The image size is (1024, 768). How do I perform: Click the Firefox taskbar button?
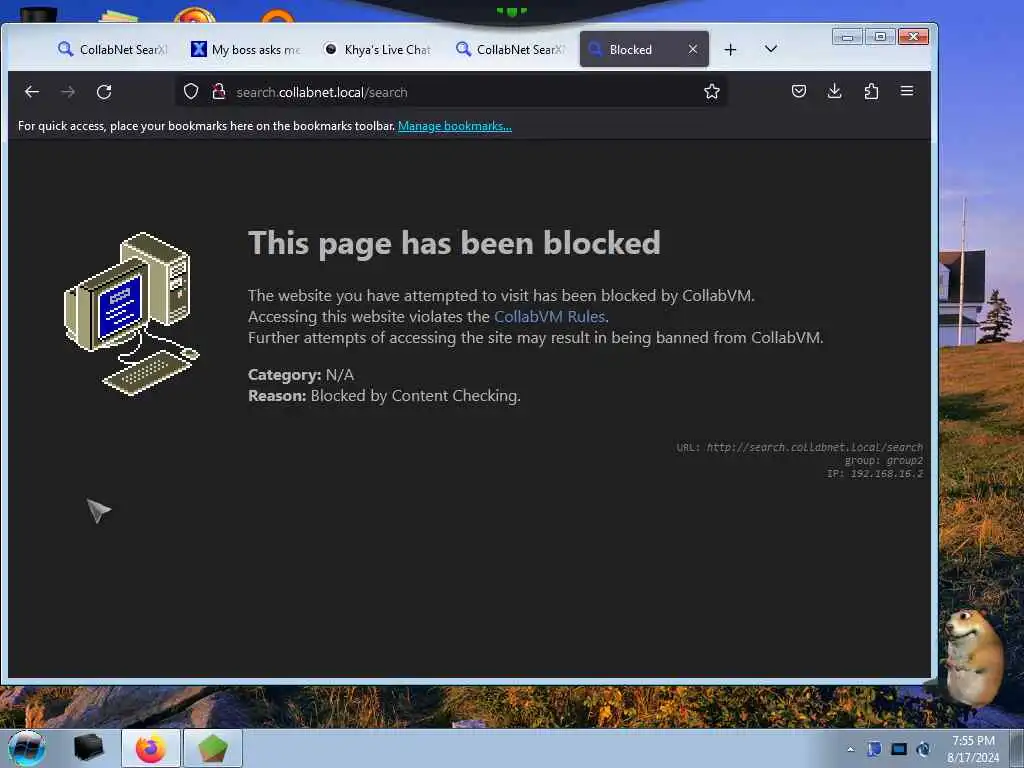[x=151, y=748]
